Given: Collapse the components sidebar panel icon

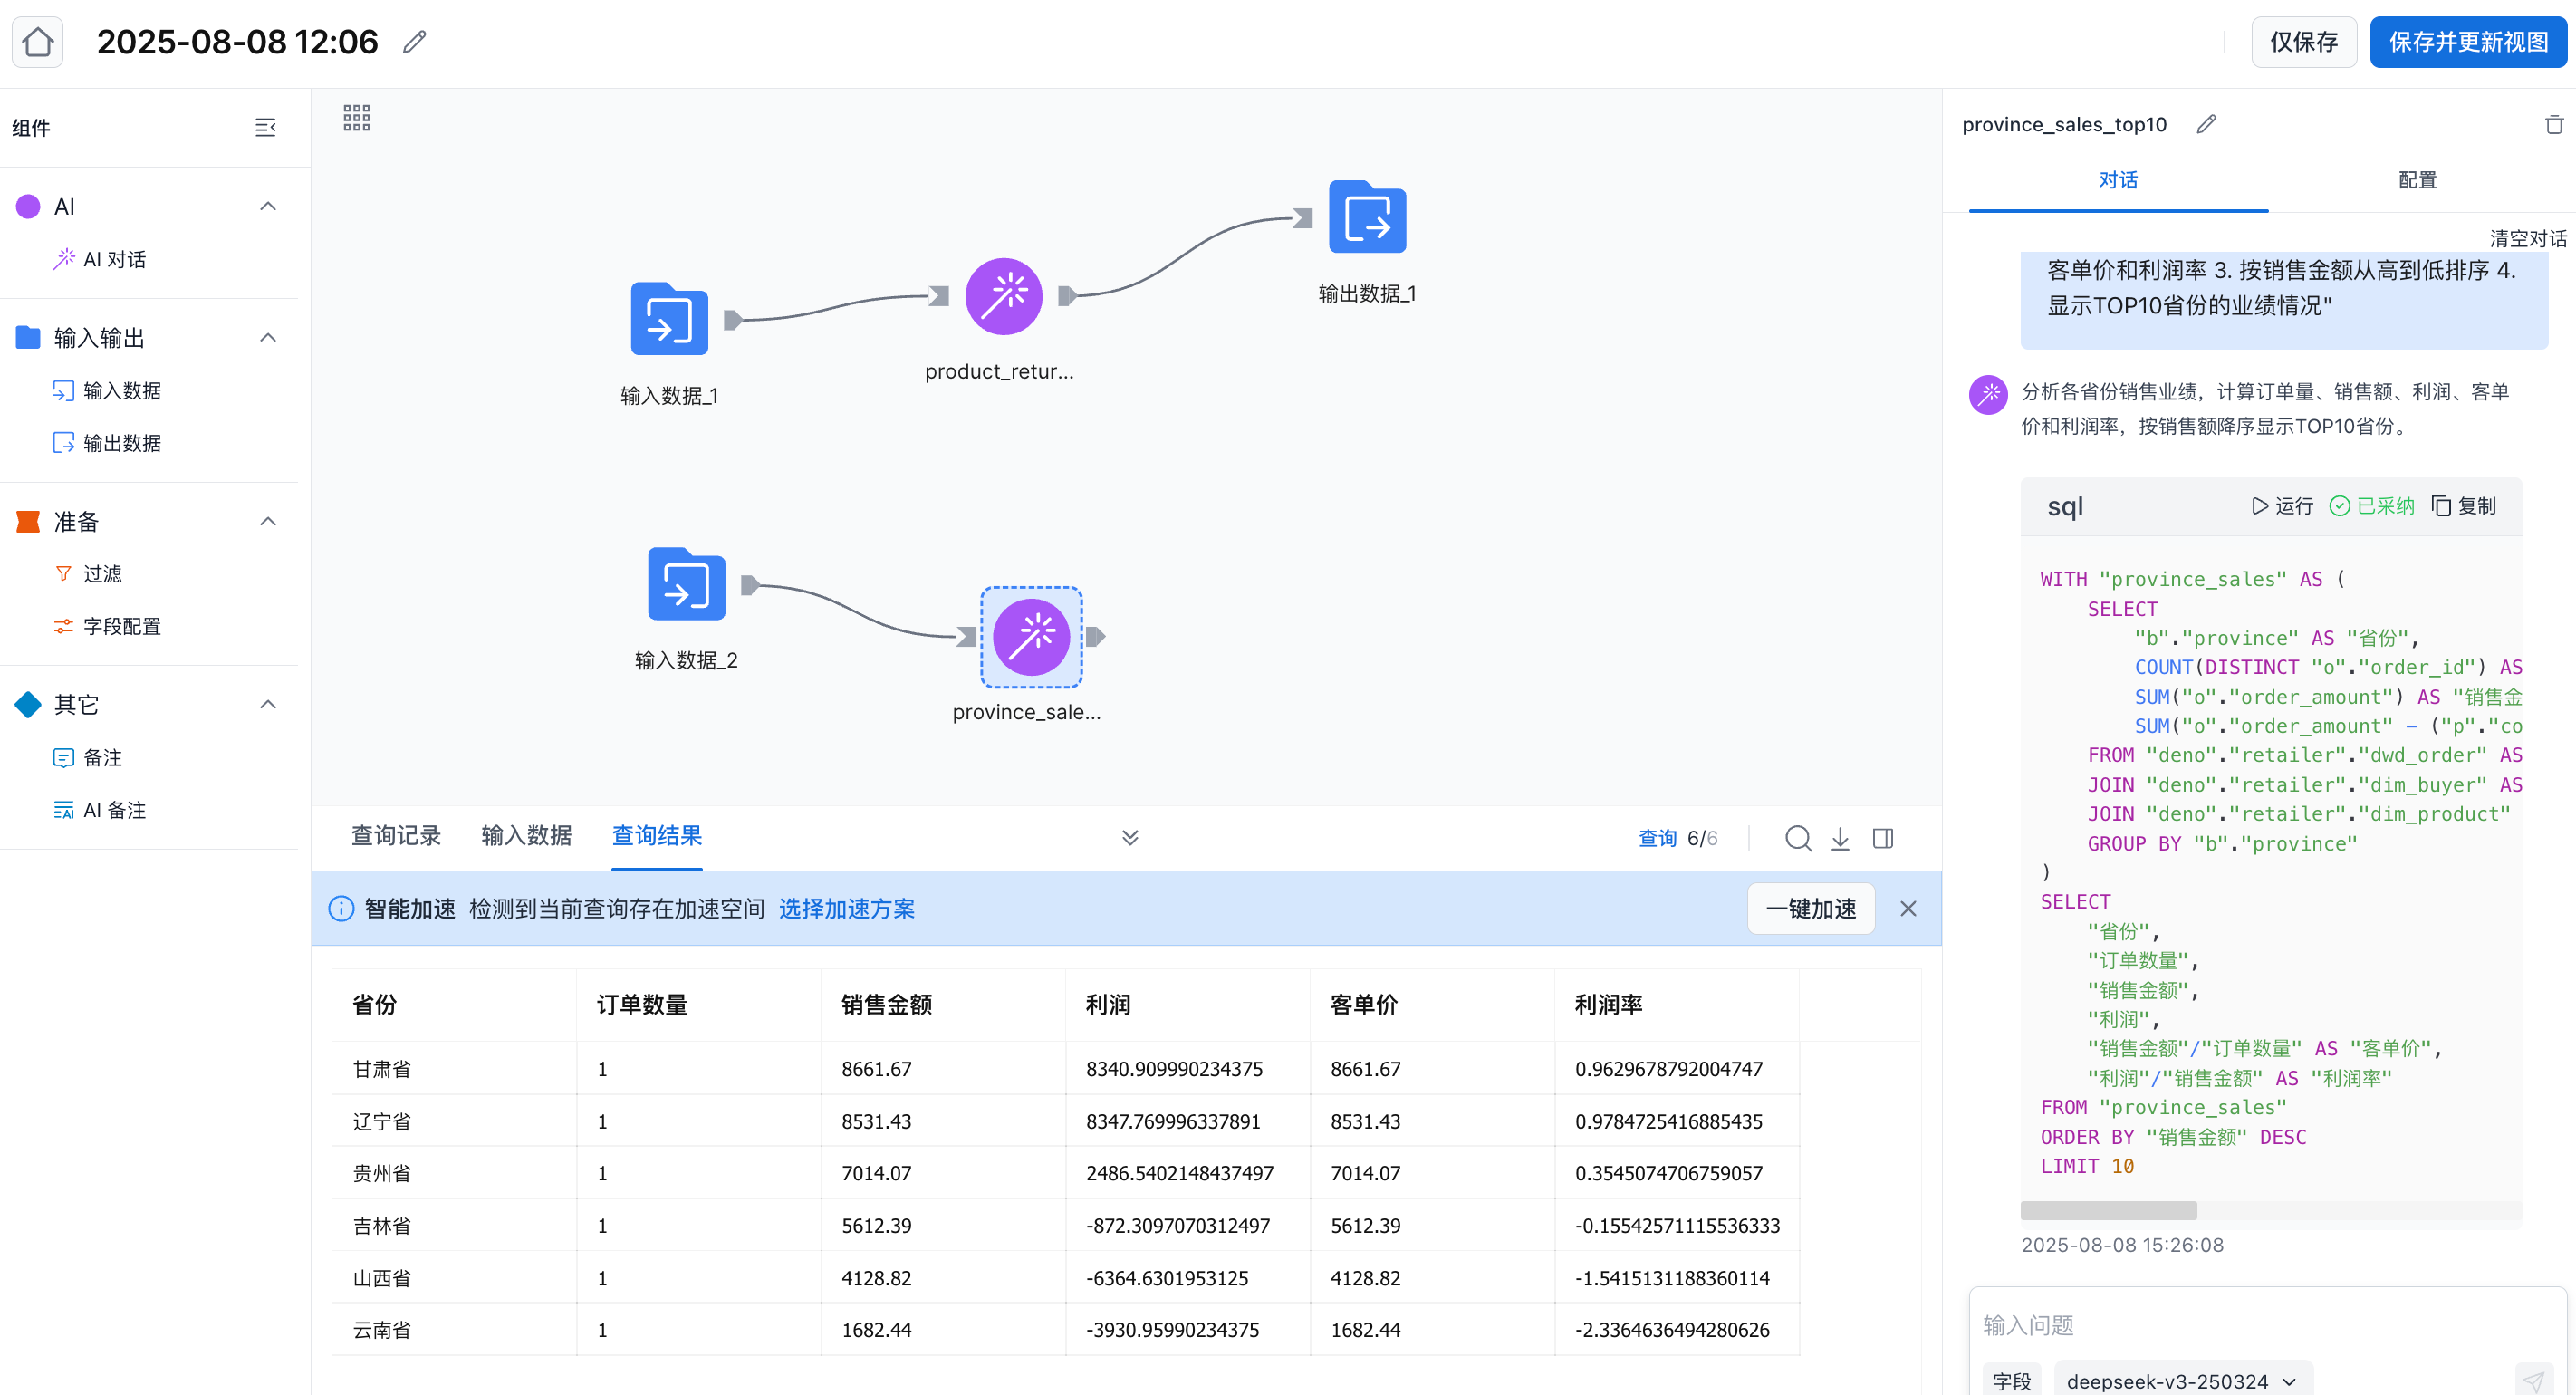Looking at the screenshot, I should tap(265, 127).
